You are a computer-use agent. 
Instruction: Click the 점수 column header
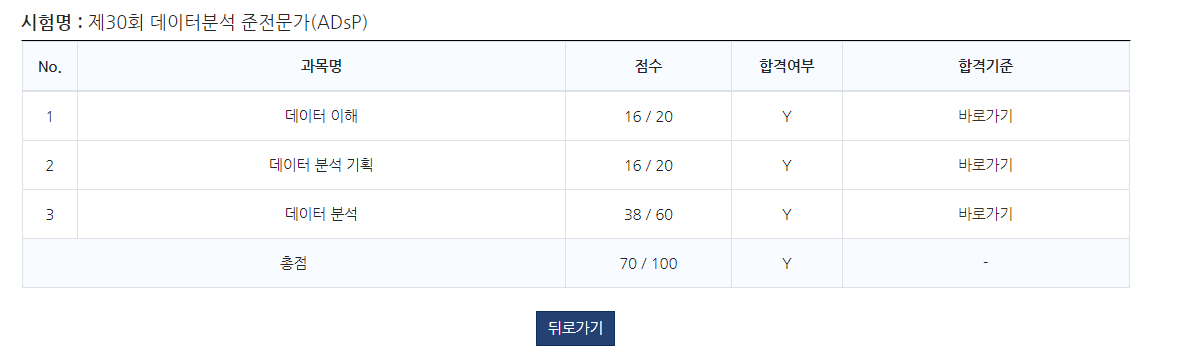coord(648,67)
